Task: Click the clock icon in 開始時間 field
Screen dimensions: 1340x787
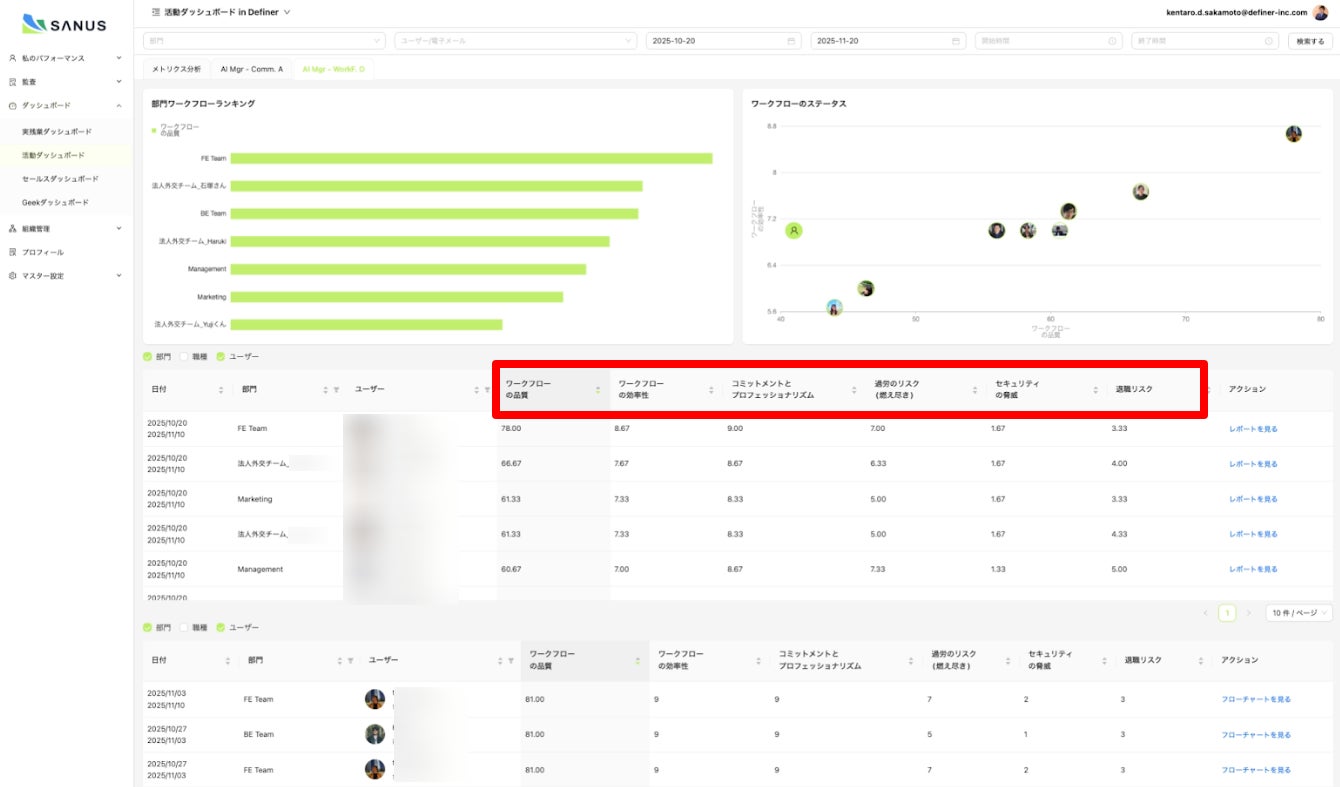Action: [x=1113, y=41]
